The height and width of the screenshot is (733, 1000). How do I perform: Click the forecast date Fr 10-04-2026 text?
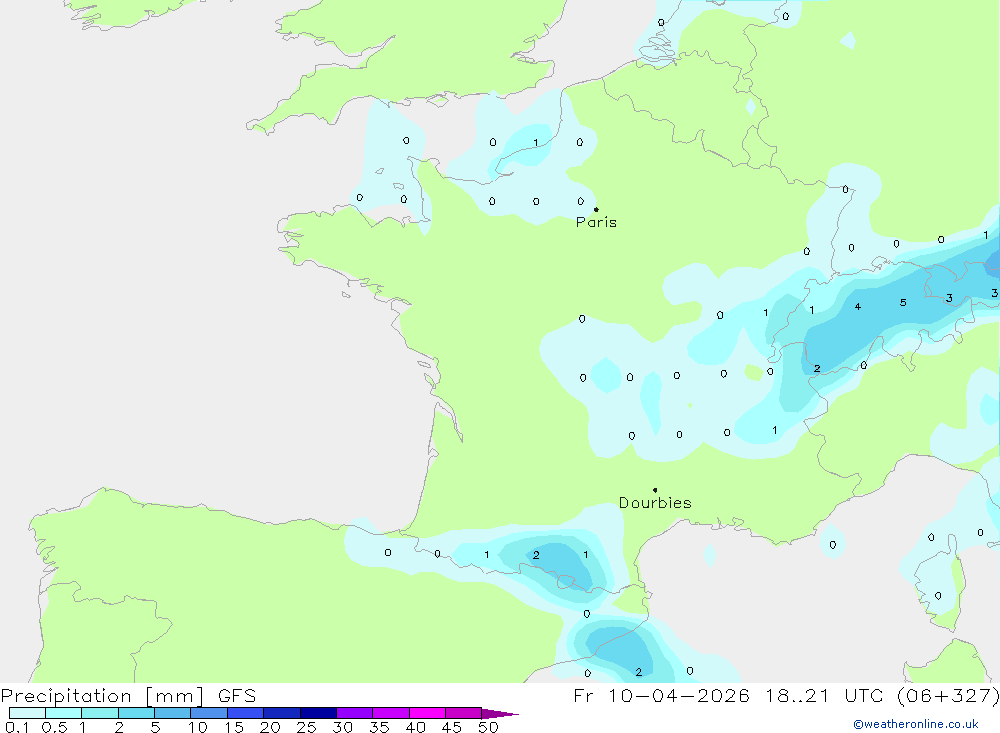661,695
